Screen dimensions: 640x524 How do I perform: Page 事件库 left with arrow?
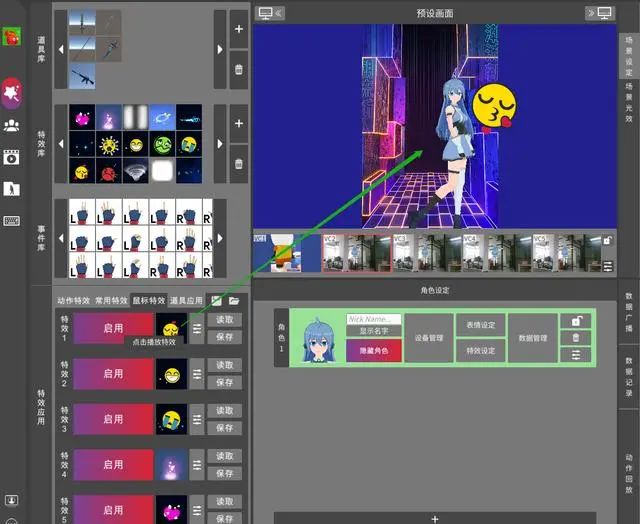(61, 238)
